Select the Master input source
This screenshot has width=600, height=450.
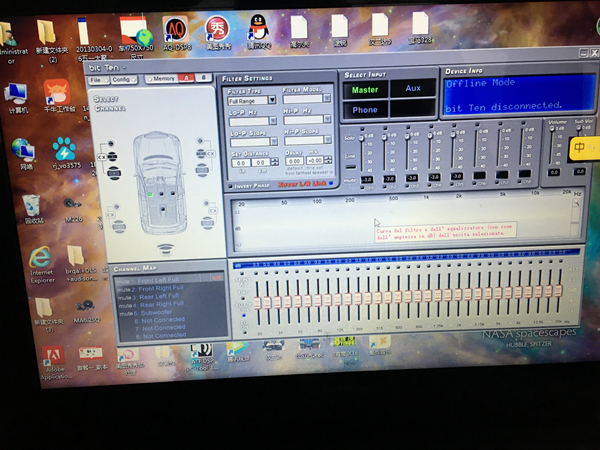click(366, 90)
